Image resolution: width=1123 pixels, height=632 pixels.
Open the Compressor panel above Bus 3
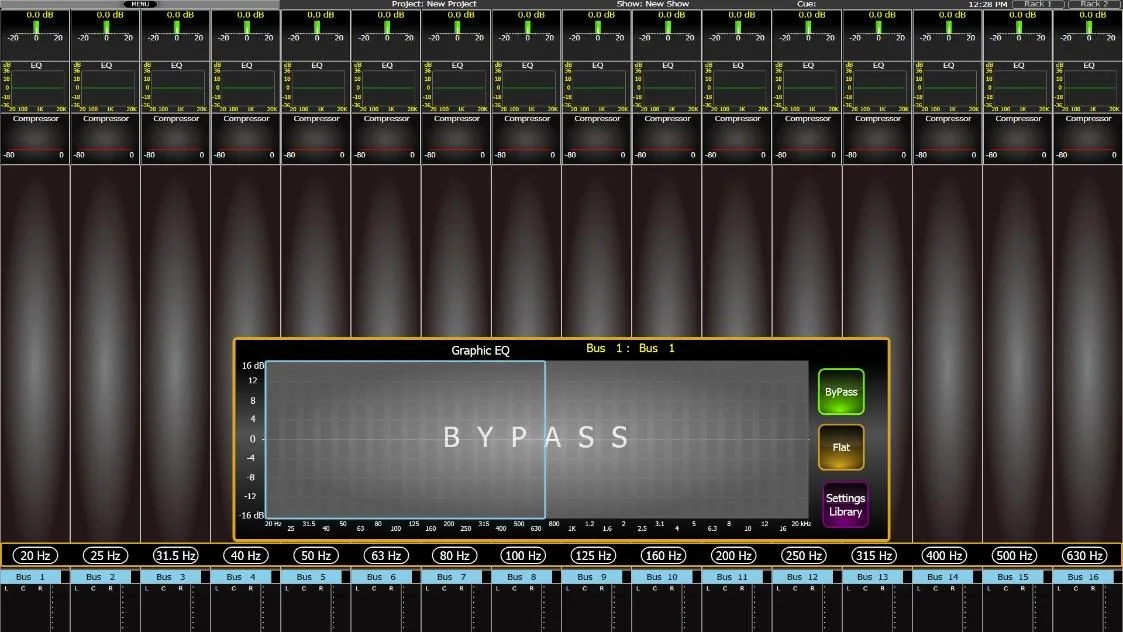pyautogui.click(x=175, y=138)
